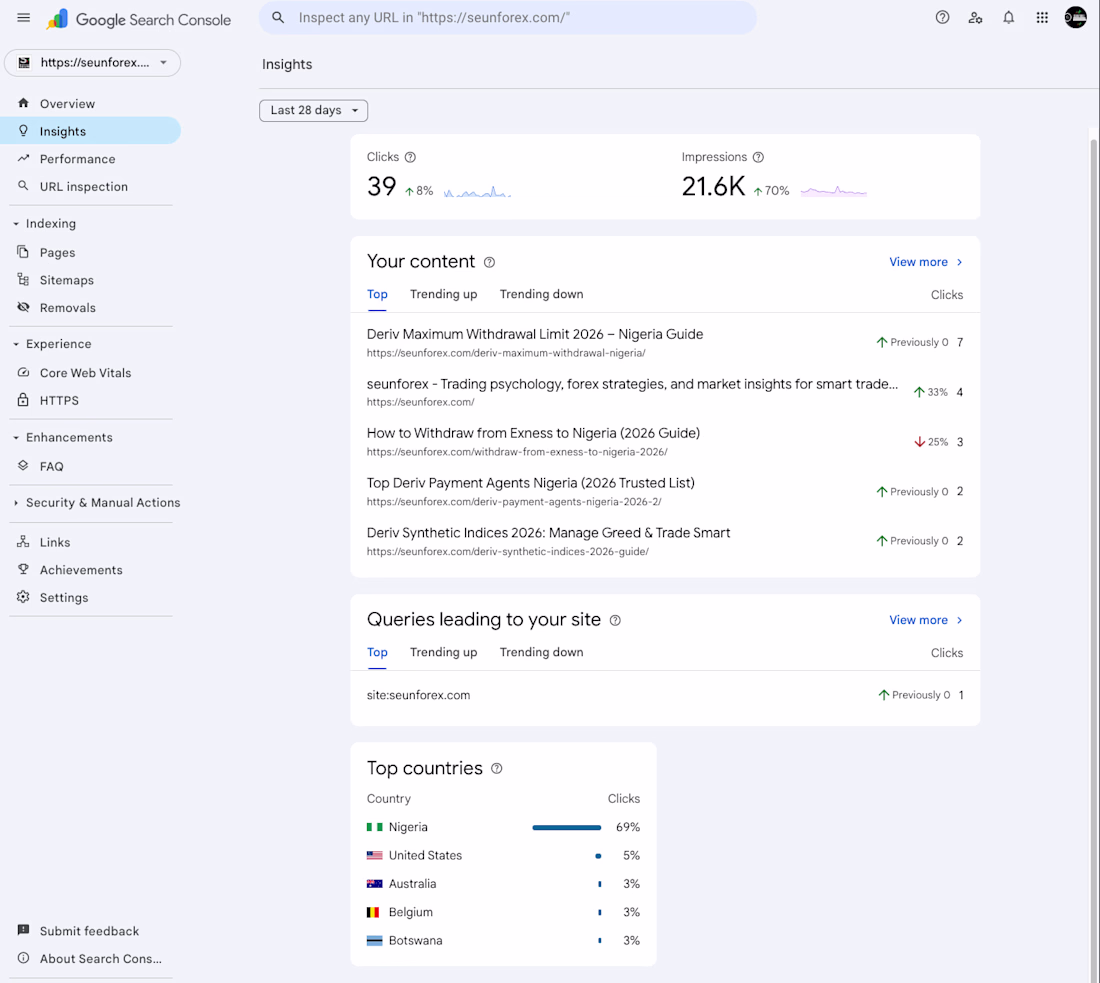The image size is (1100, 983).
Task: Open Deriv Maximum Withdrawal Limit page entry
Action: click(535, 335)
